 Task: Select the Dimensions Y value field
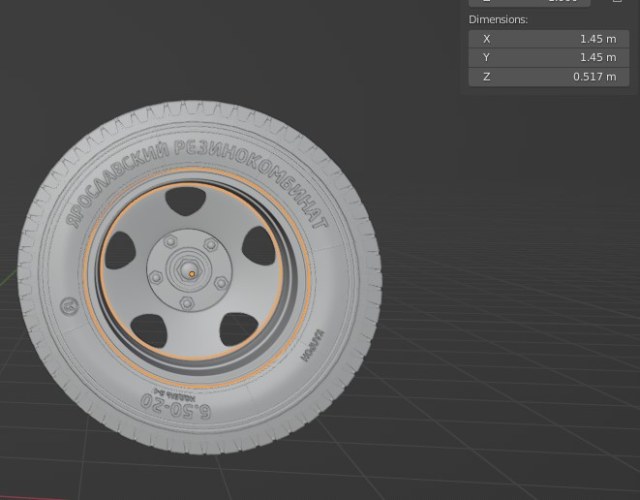point(549,57)
